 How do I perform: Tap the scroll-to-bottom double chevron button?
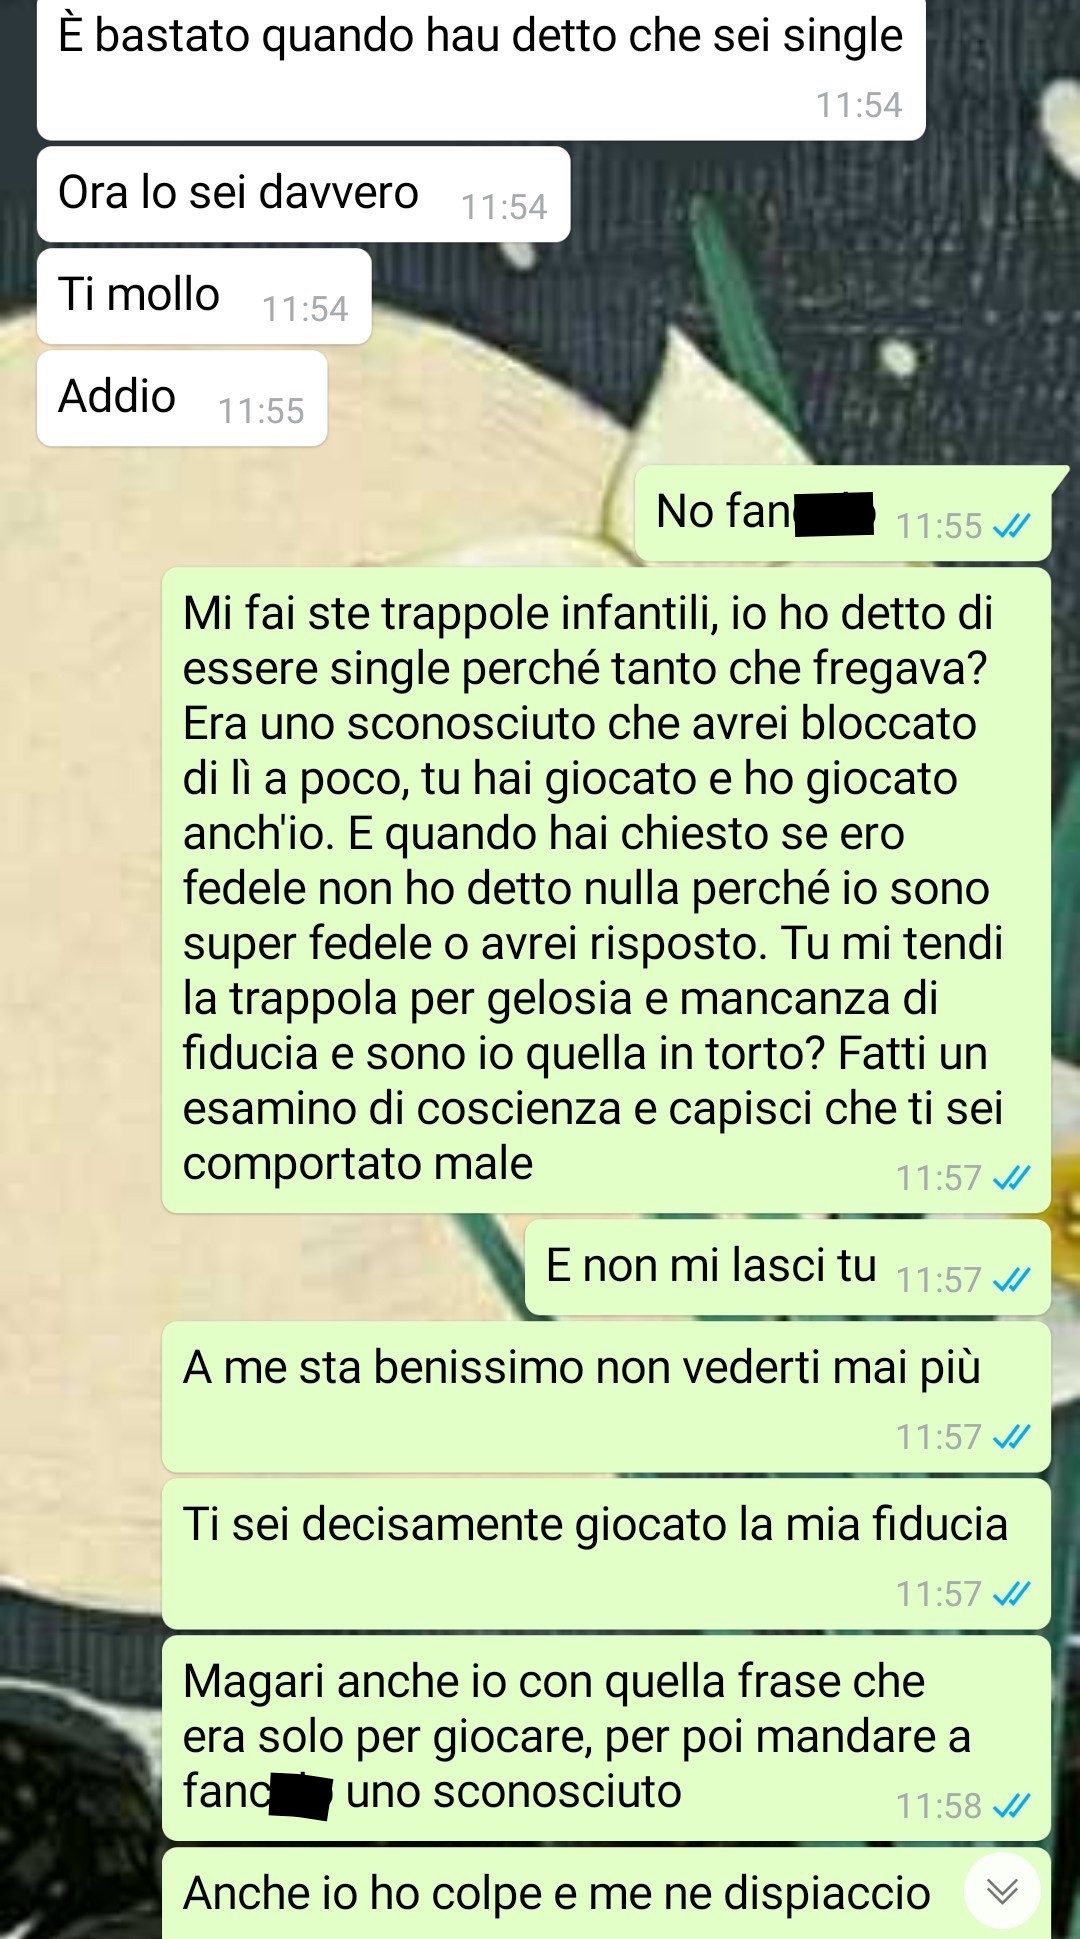[x=1002, y=1890]
